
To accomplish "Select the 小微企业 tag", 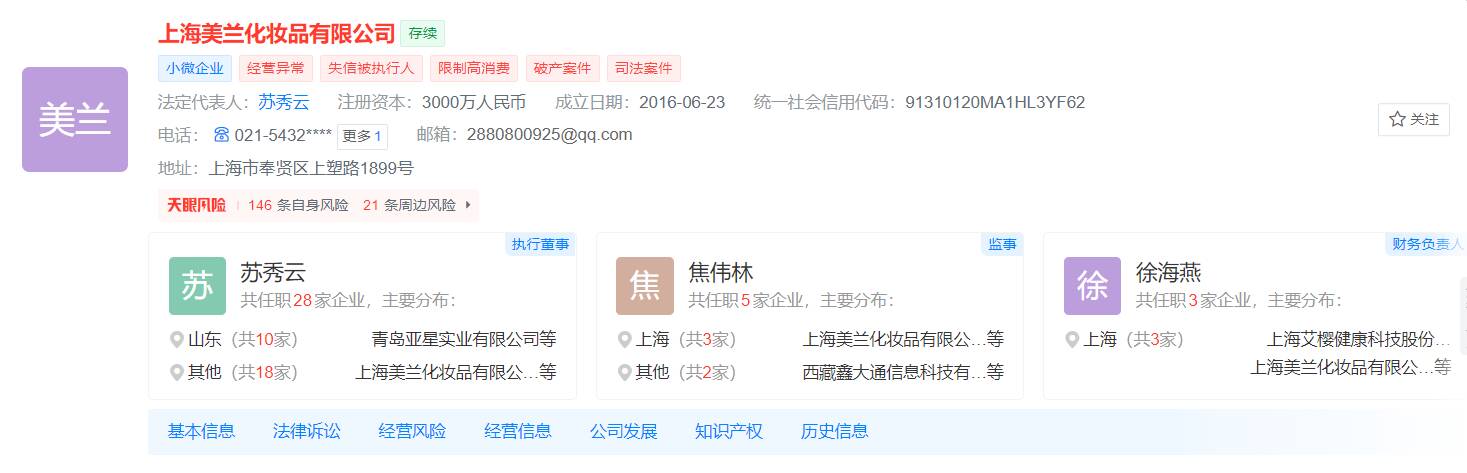I will coord(195,68).
